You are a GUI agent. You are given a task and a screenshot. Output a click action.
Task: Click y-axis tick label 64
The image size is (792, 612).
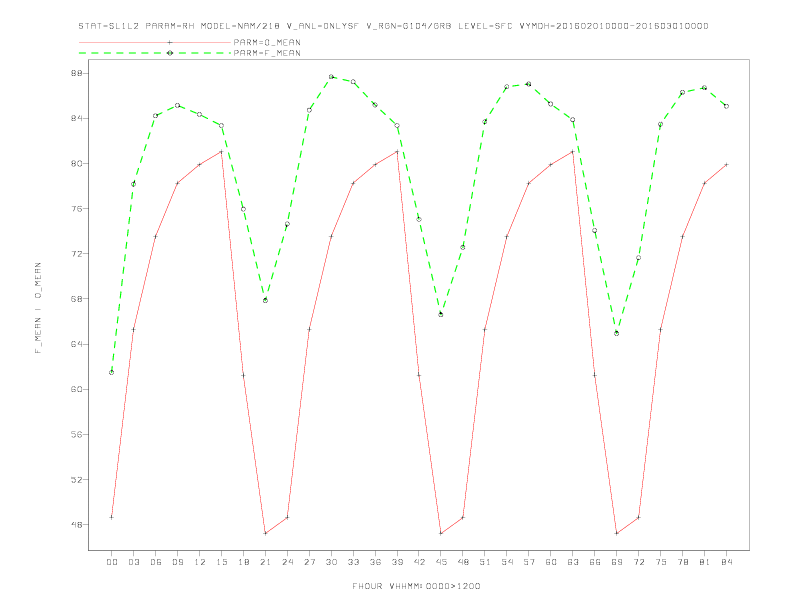coord(76,344)
